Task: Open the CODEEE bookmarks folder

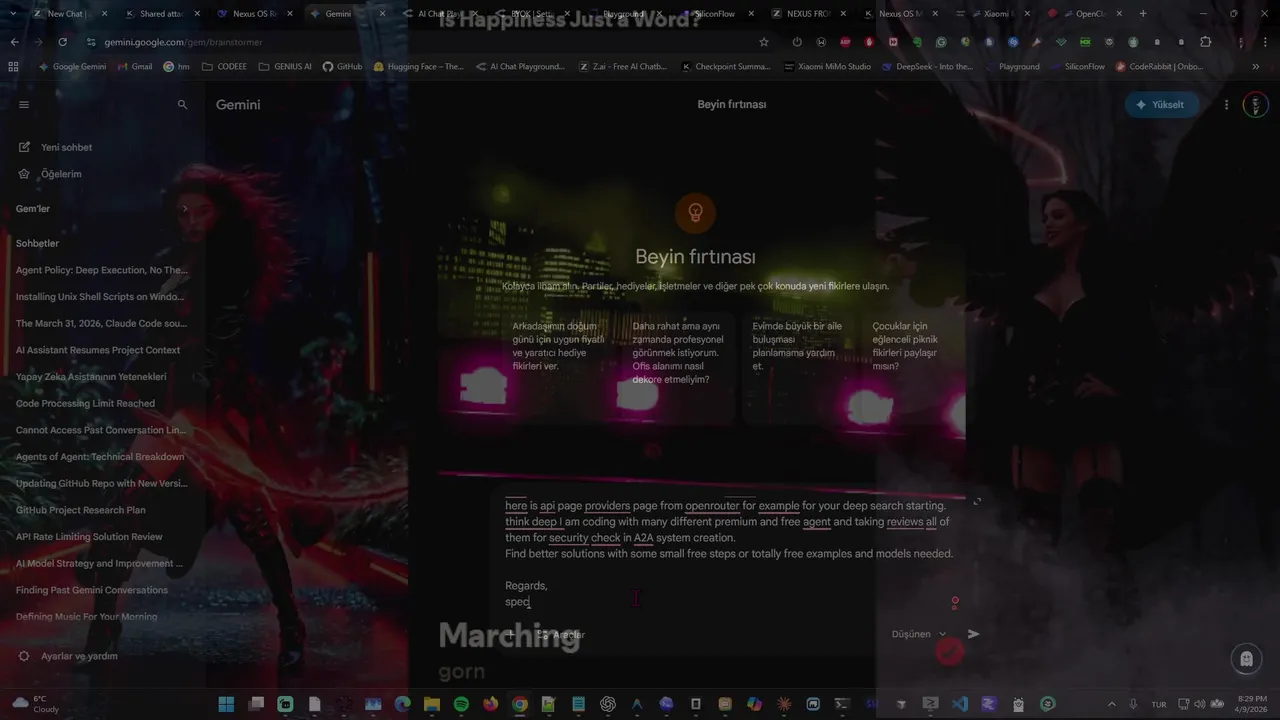Action: click(x=224, y=67)
